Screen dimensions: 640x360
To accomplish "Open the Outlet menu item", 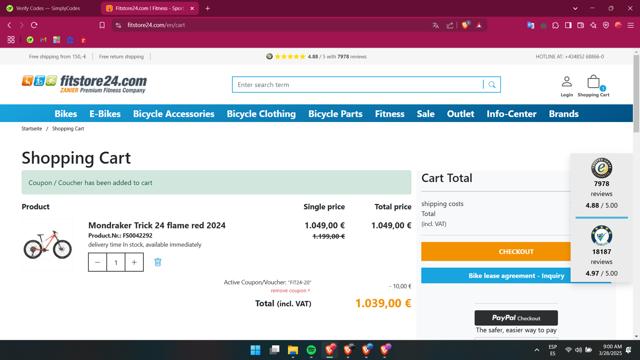I will pos(460,114).
